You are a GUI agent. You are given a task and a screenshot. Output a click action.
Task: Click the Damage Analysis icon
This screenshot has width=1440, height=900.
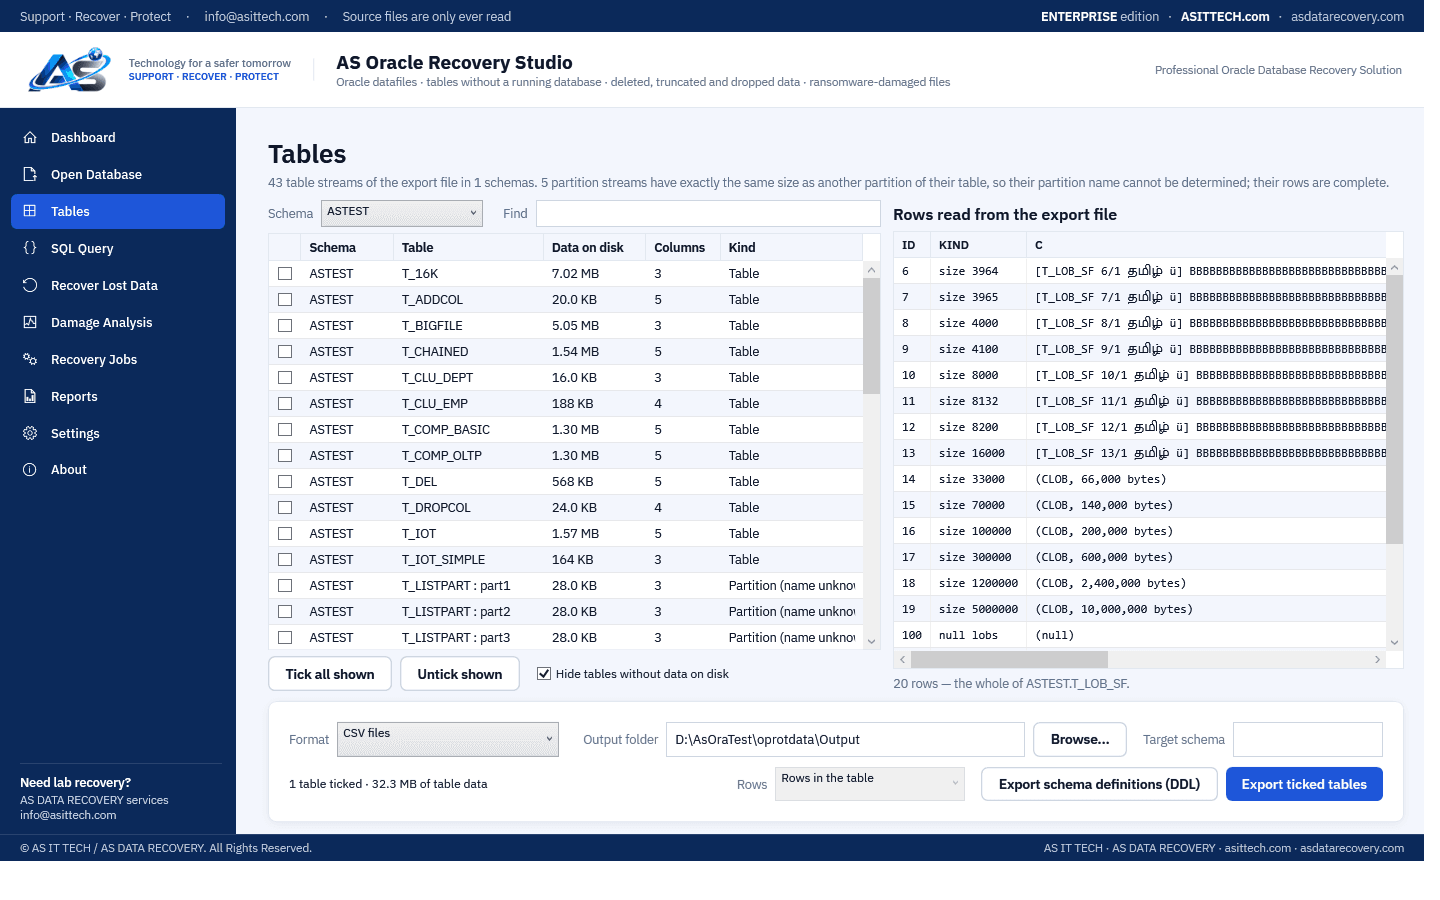pyautogui.click(x=30, y=323)
